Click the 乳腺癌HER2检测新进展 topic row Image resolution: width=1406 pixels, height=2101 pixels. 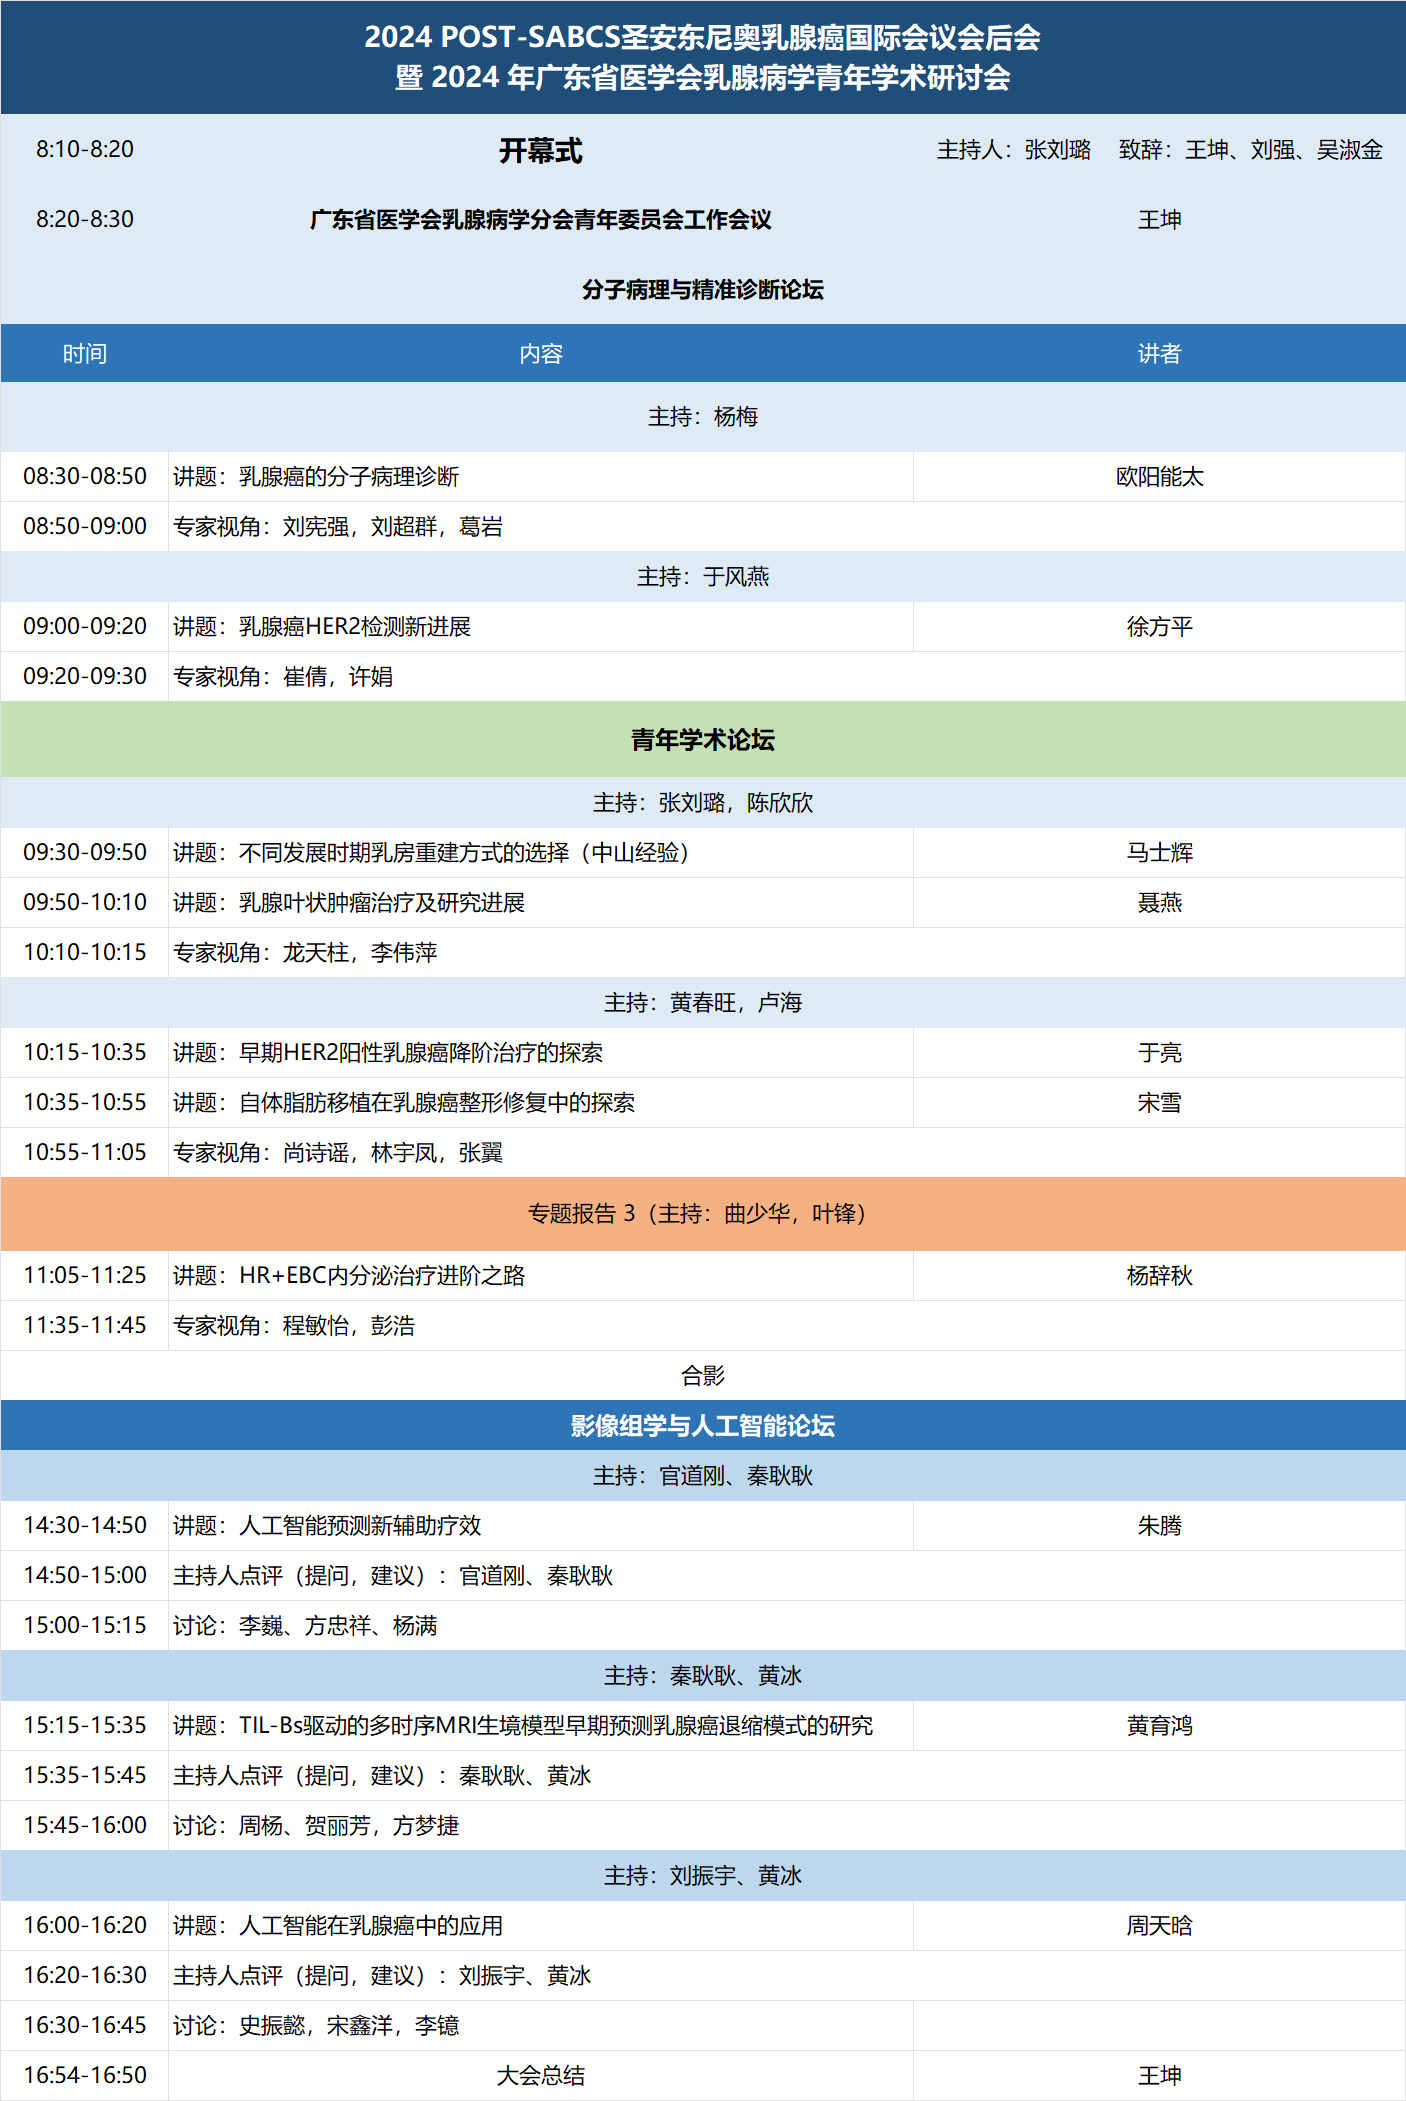[355, 627]
